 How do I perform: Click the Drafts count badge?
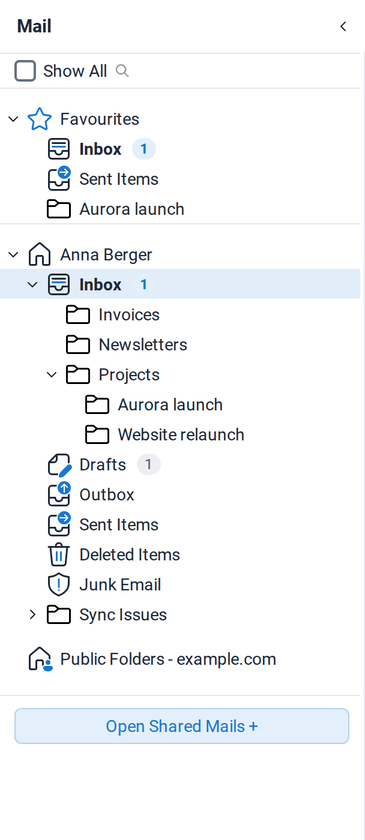[x=148, y=464]
